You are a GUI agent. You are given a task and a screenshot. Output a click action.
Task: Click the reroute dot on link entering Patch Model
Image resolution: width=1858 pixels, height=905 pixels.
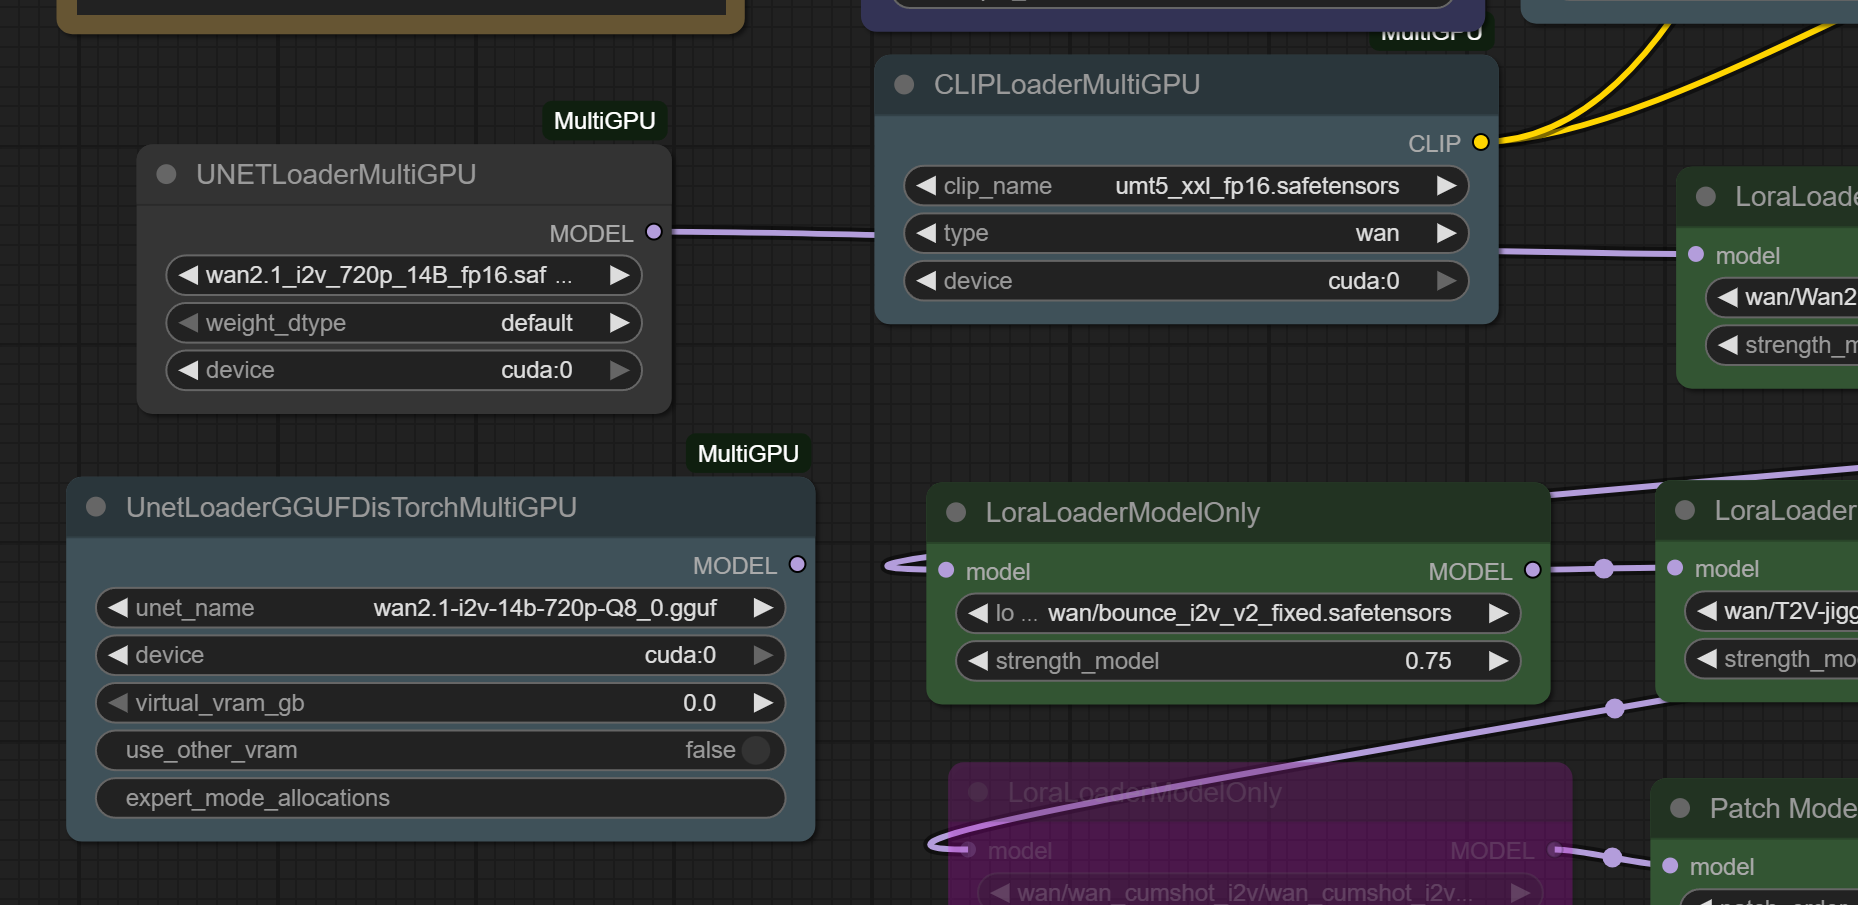pos(1612,857)
